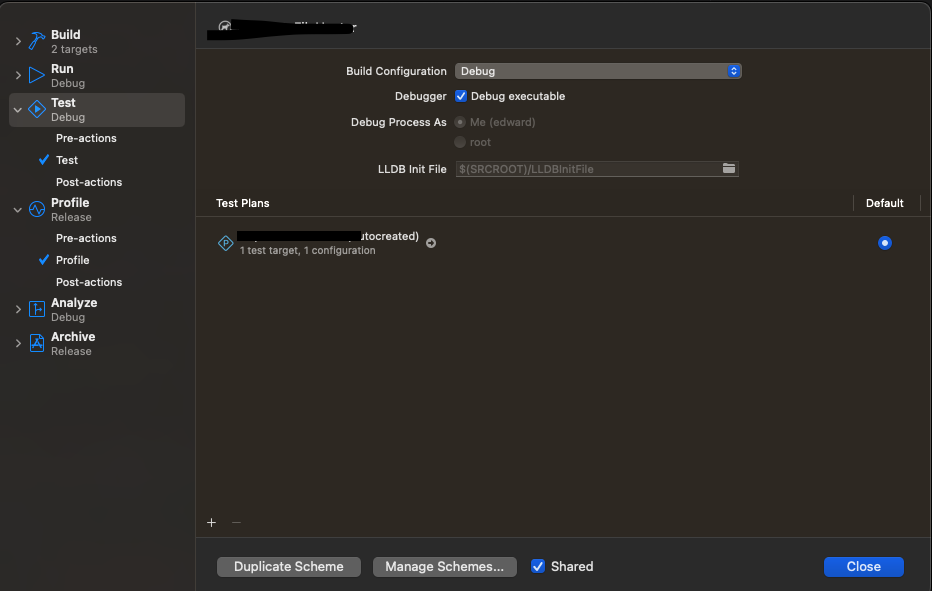Screen dimensions: 932x591
Task: Click the test plan arrow navigation icon
Action: point(431,243)
